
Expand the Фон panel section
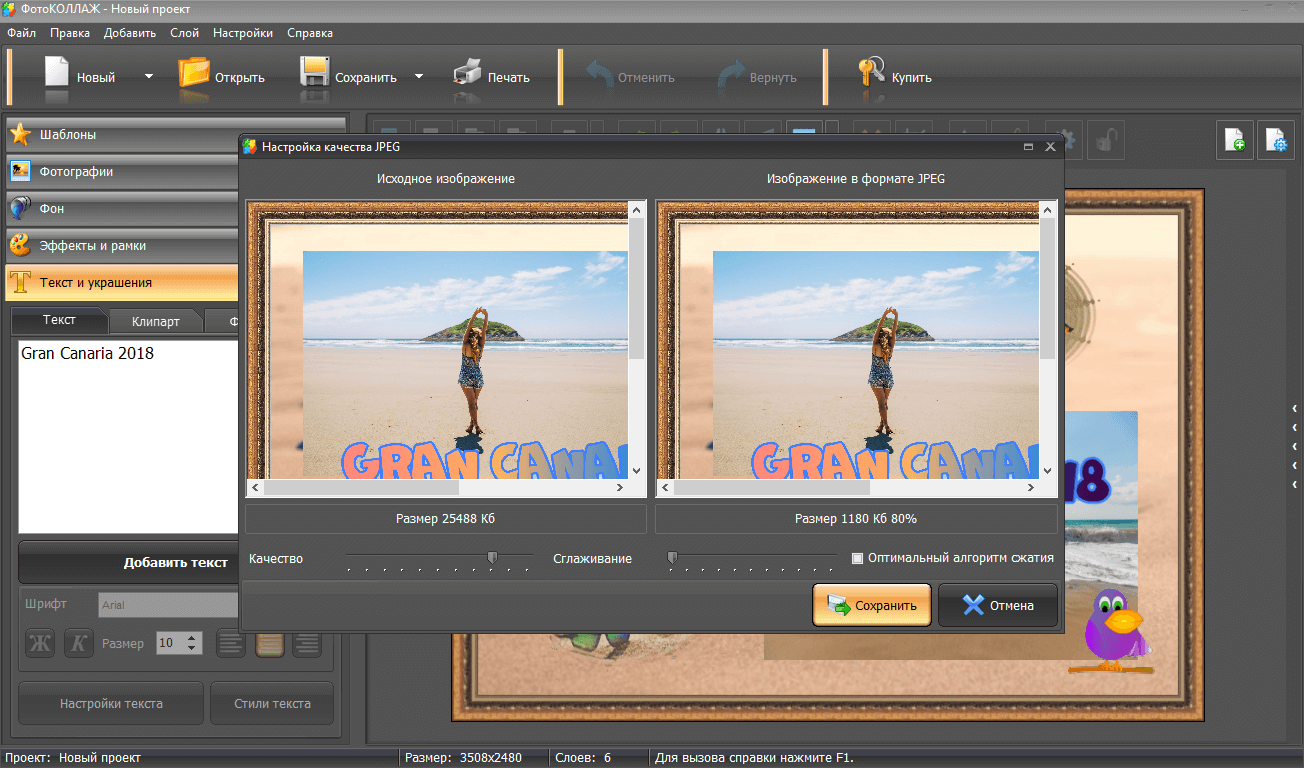[x=122, y=209]
